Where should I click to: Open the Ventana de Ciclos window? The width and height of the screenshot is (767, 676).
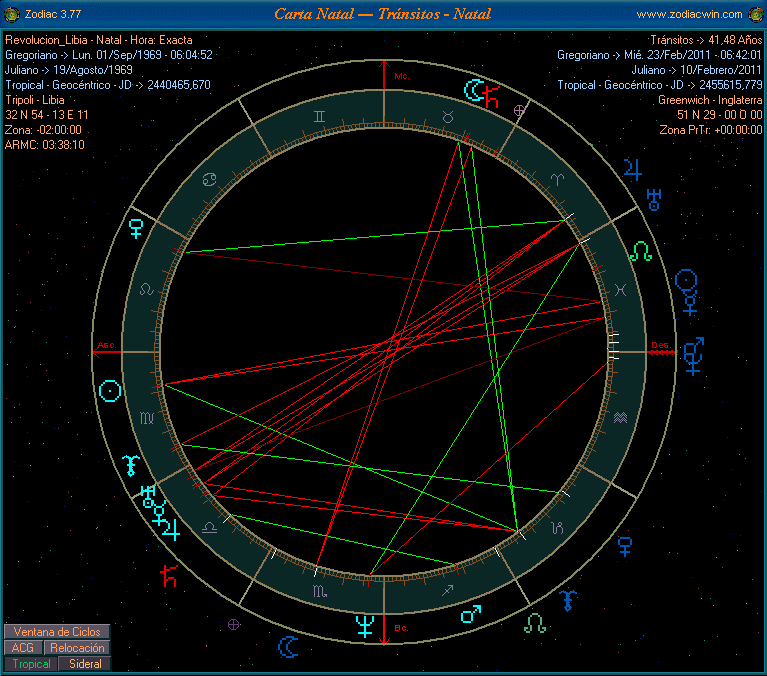tap(57, 631)
